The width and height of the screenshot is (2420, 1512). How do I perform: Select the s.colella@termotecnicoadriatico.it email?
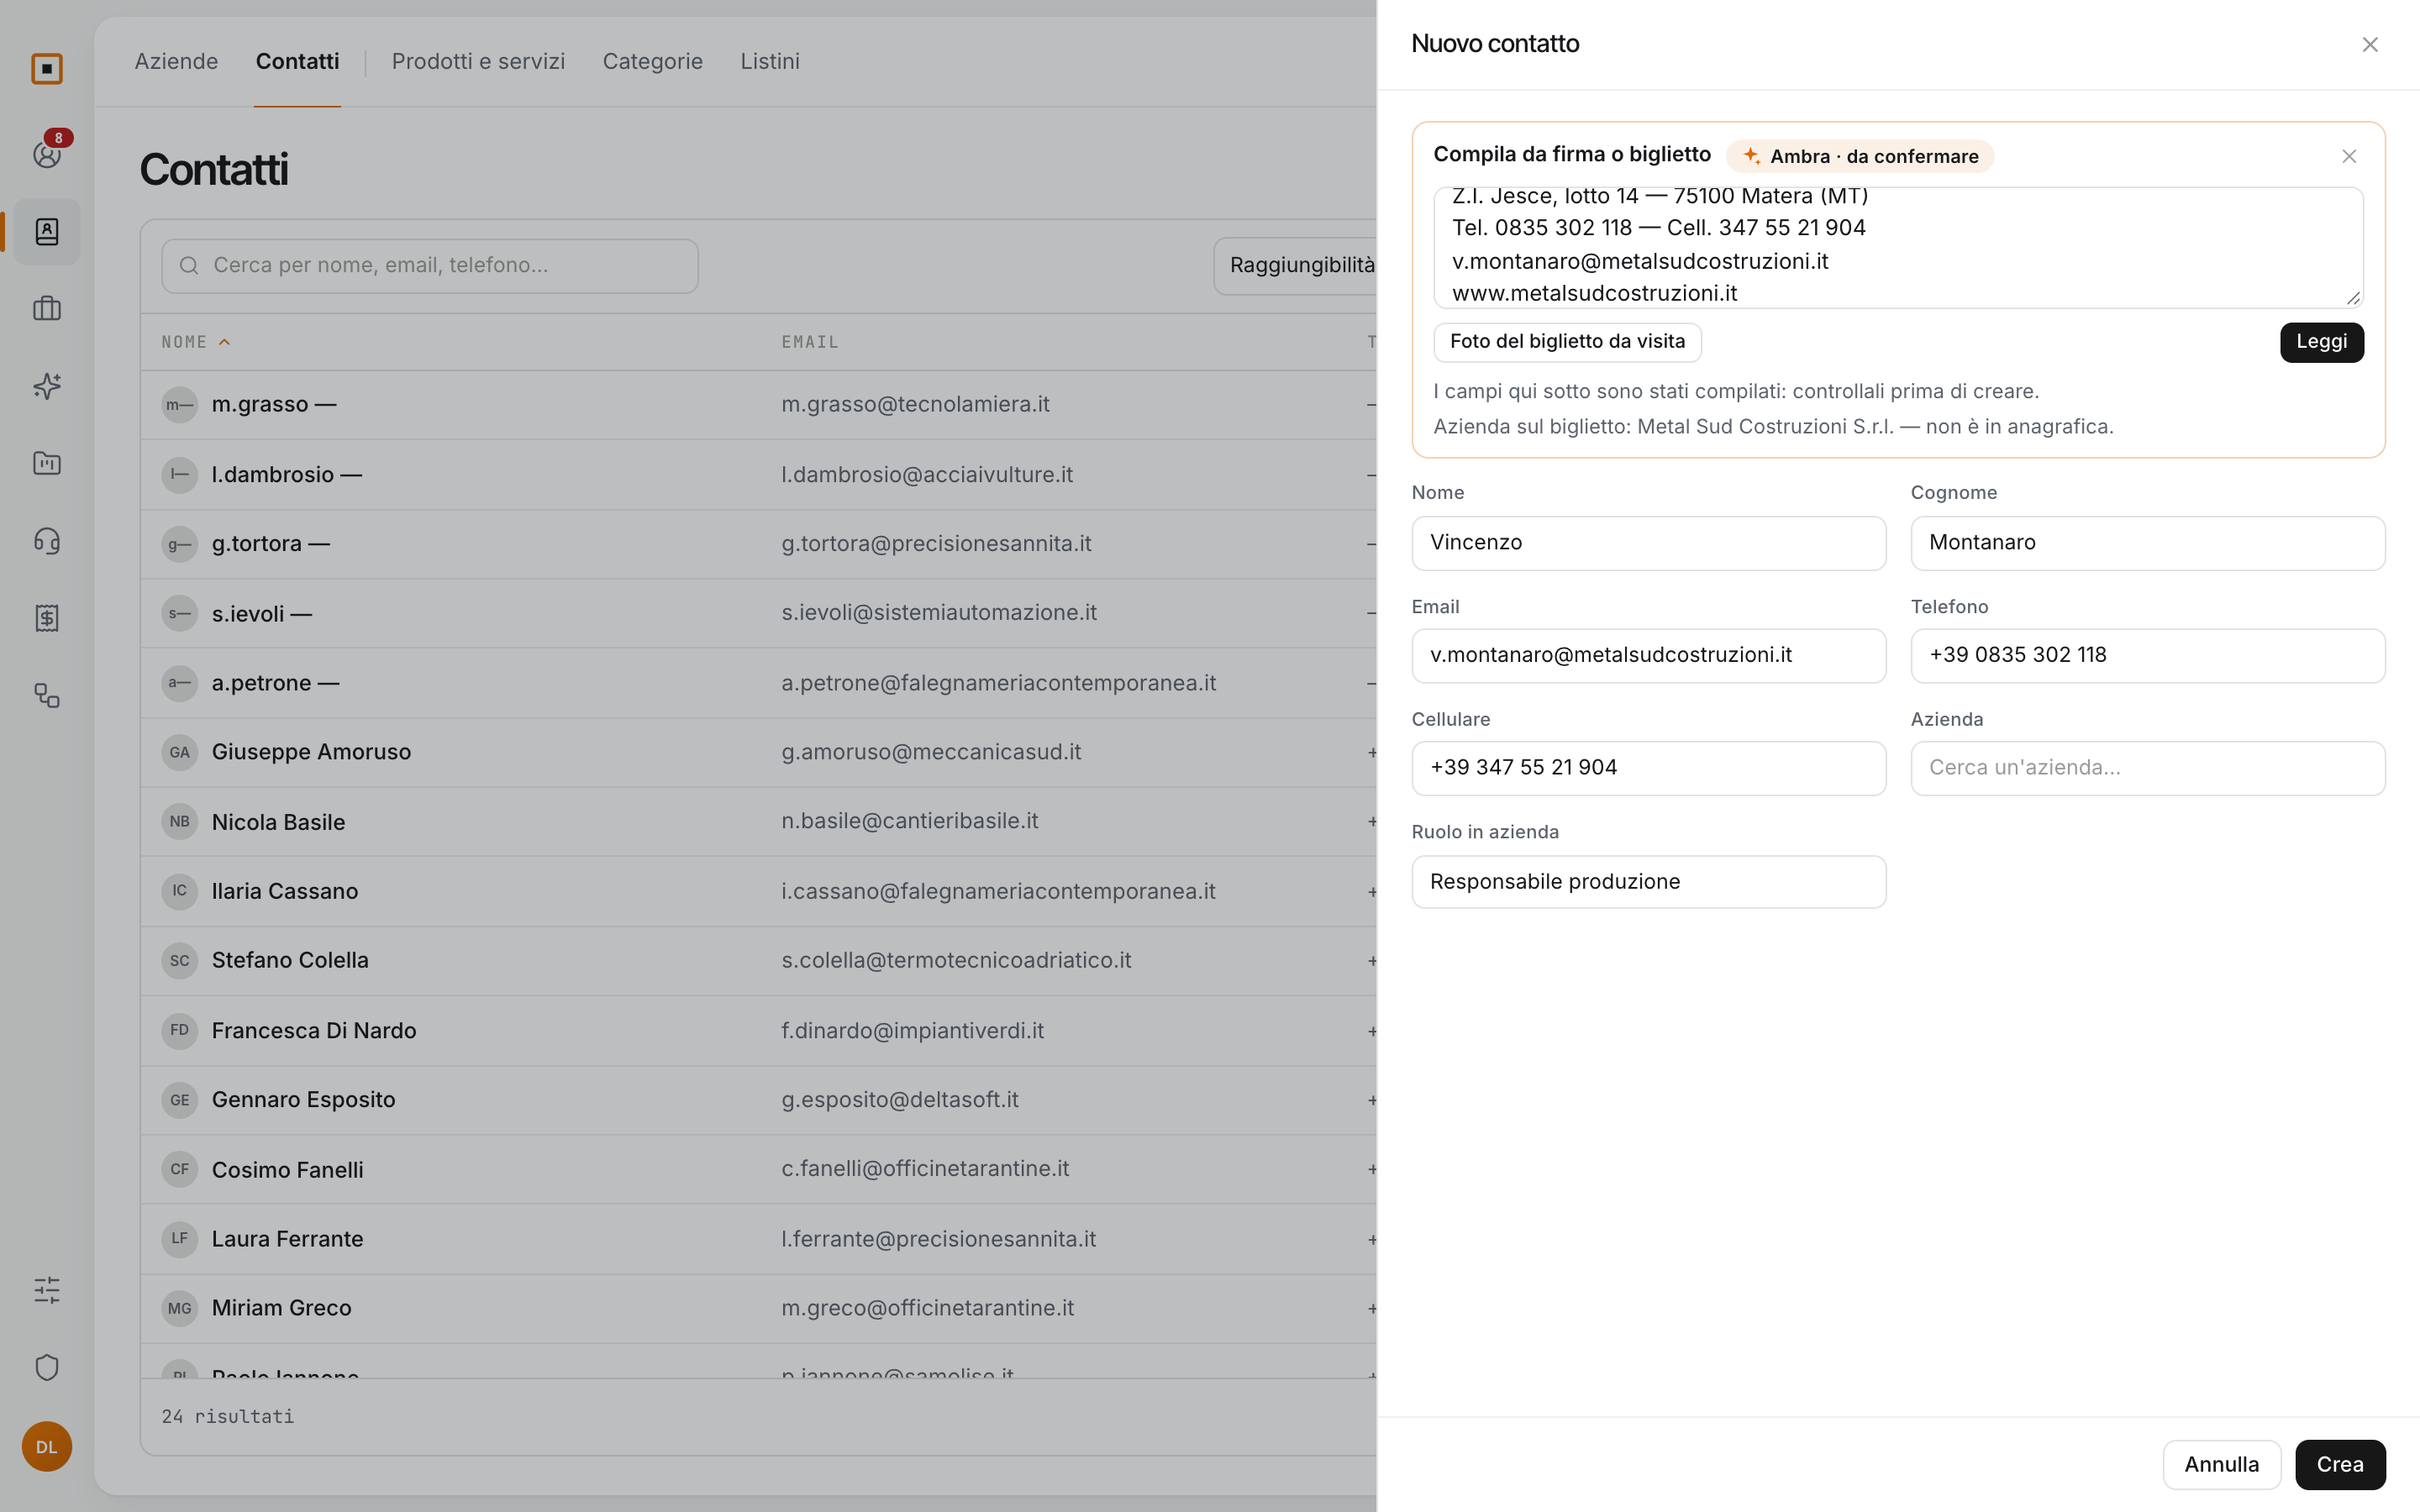(x=956, y=960)
